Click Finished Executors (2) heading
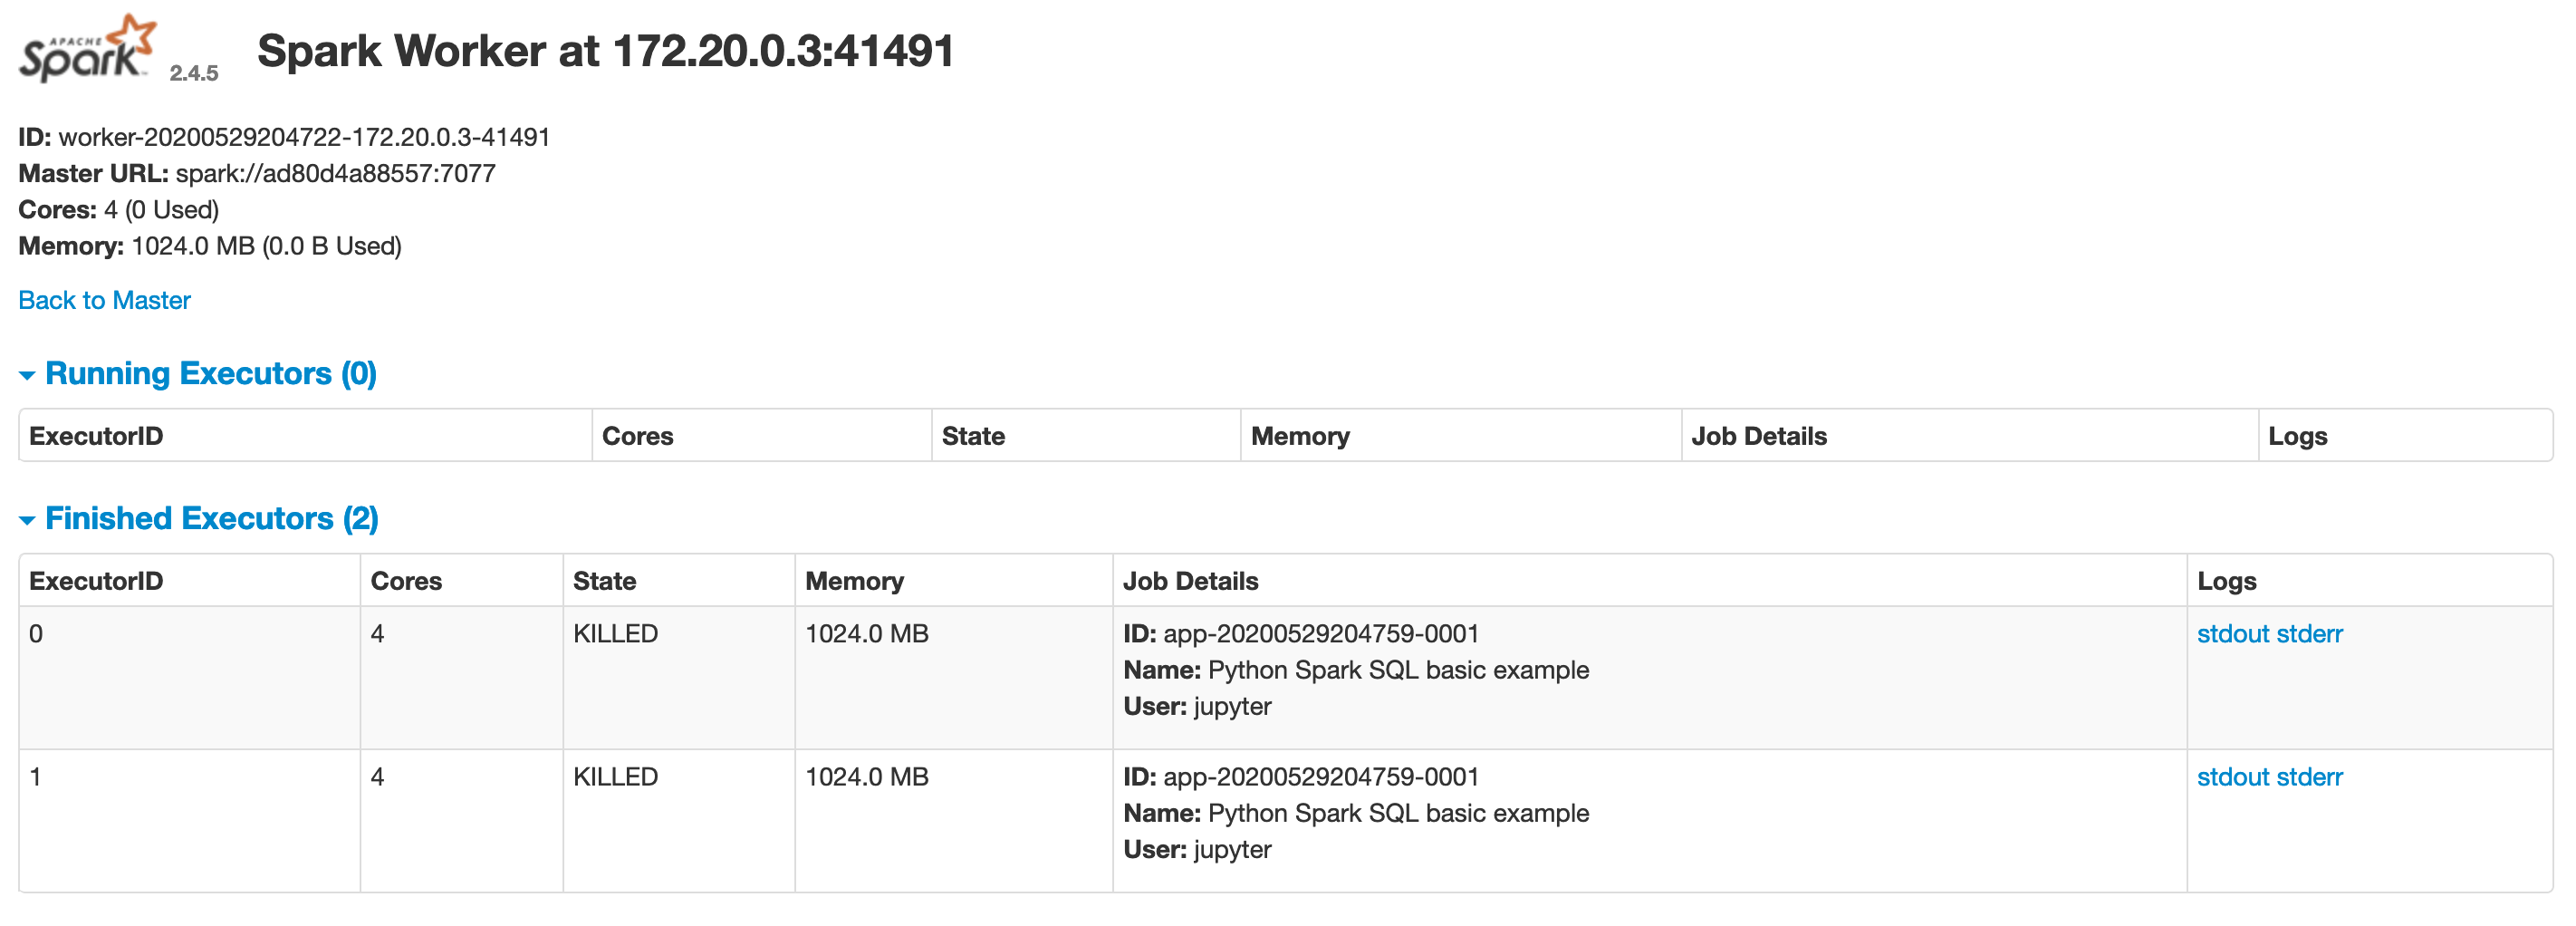This screenshot has height=926, width=2576. pos(212,519)
